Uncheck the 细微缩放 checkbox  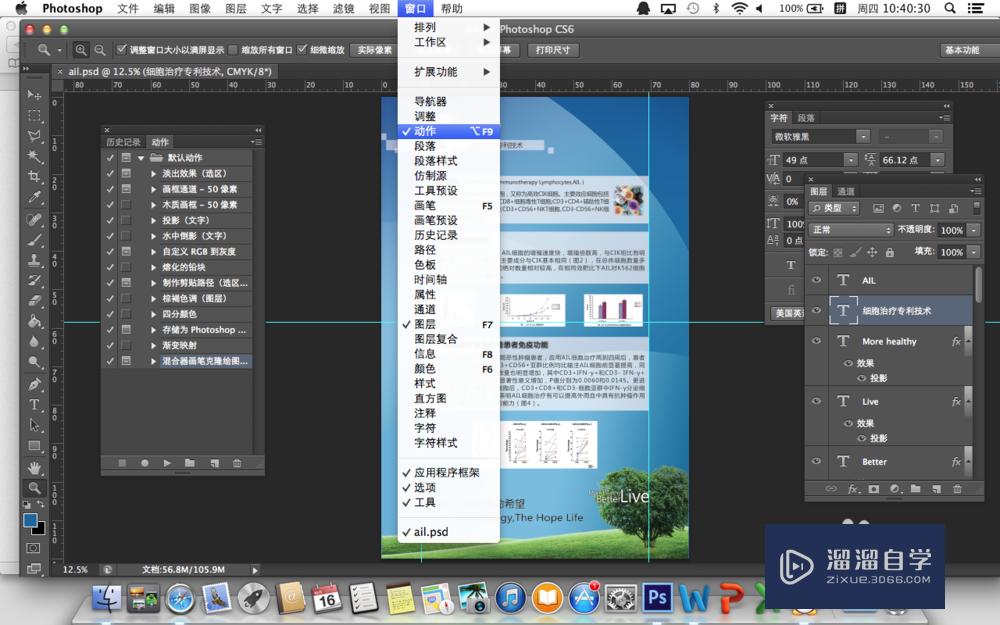click(x=302, y=50)
